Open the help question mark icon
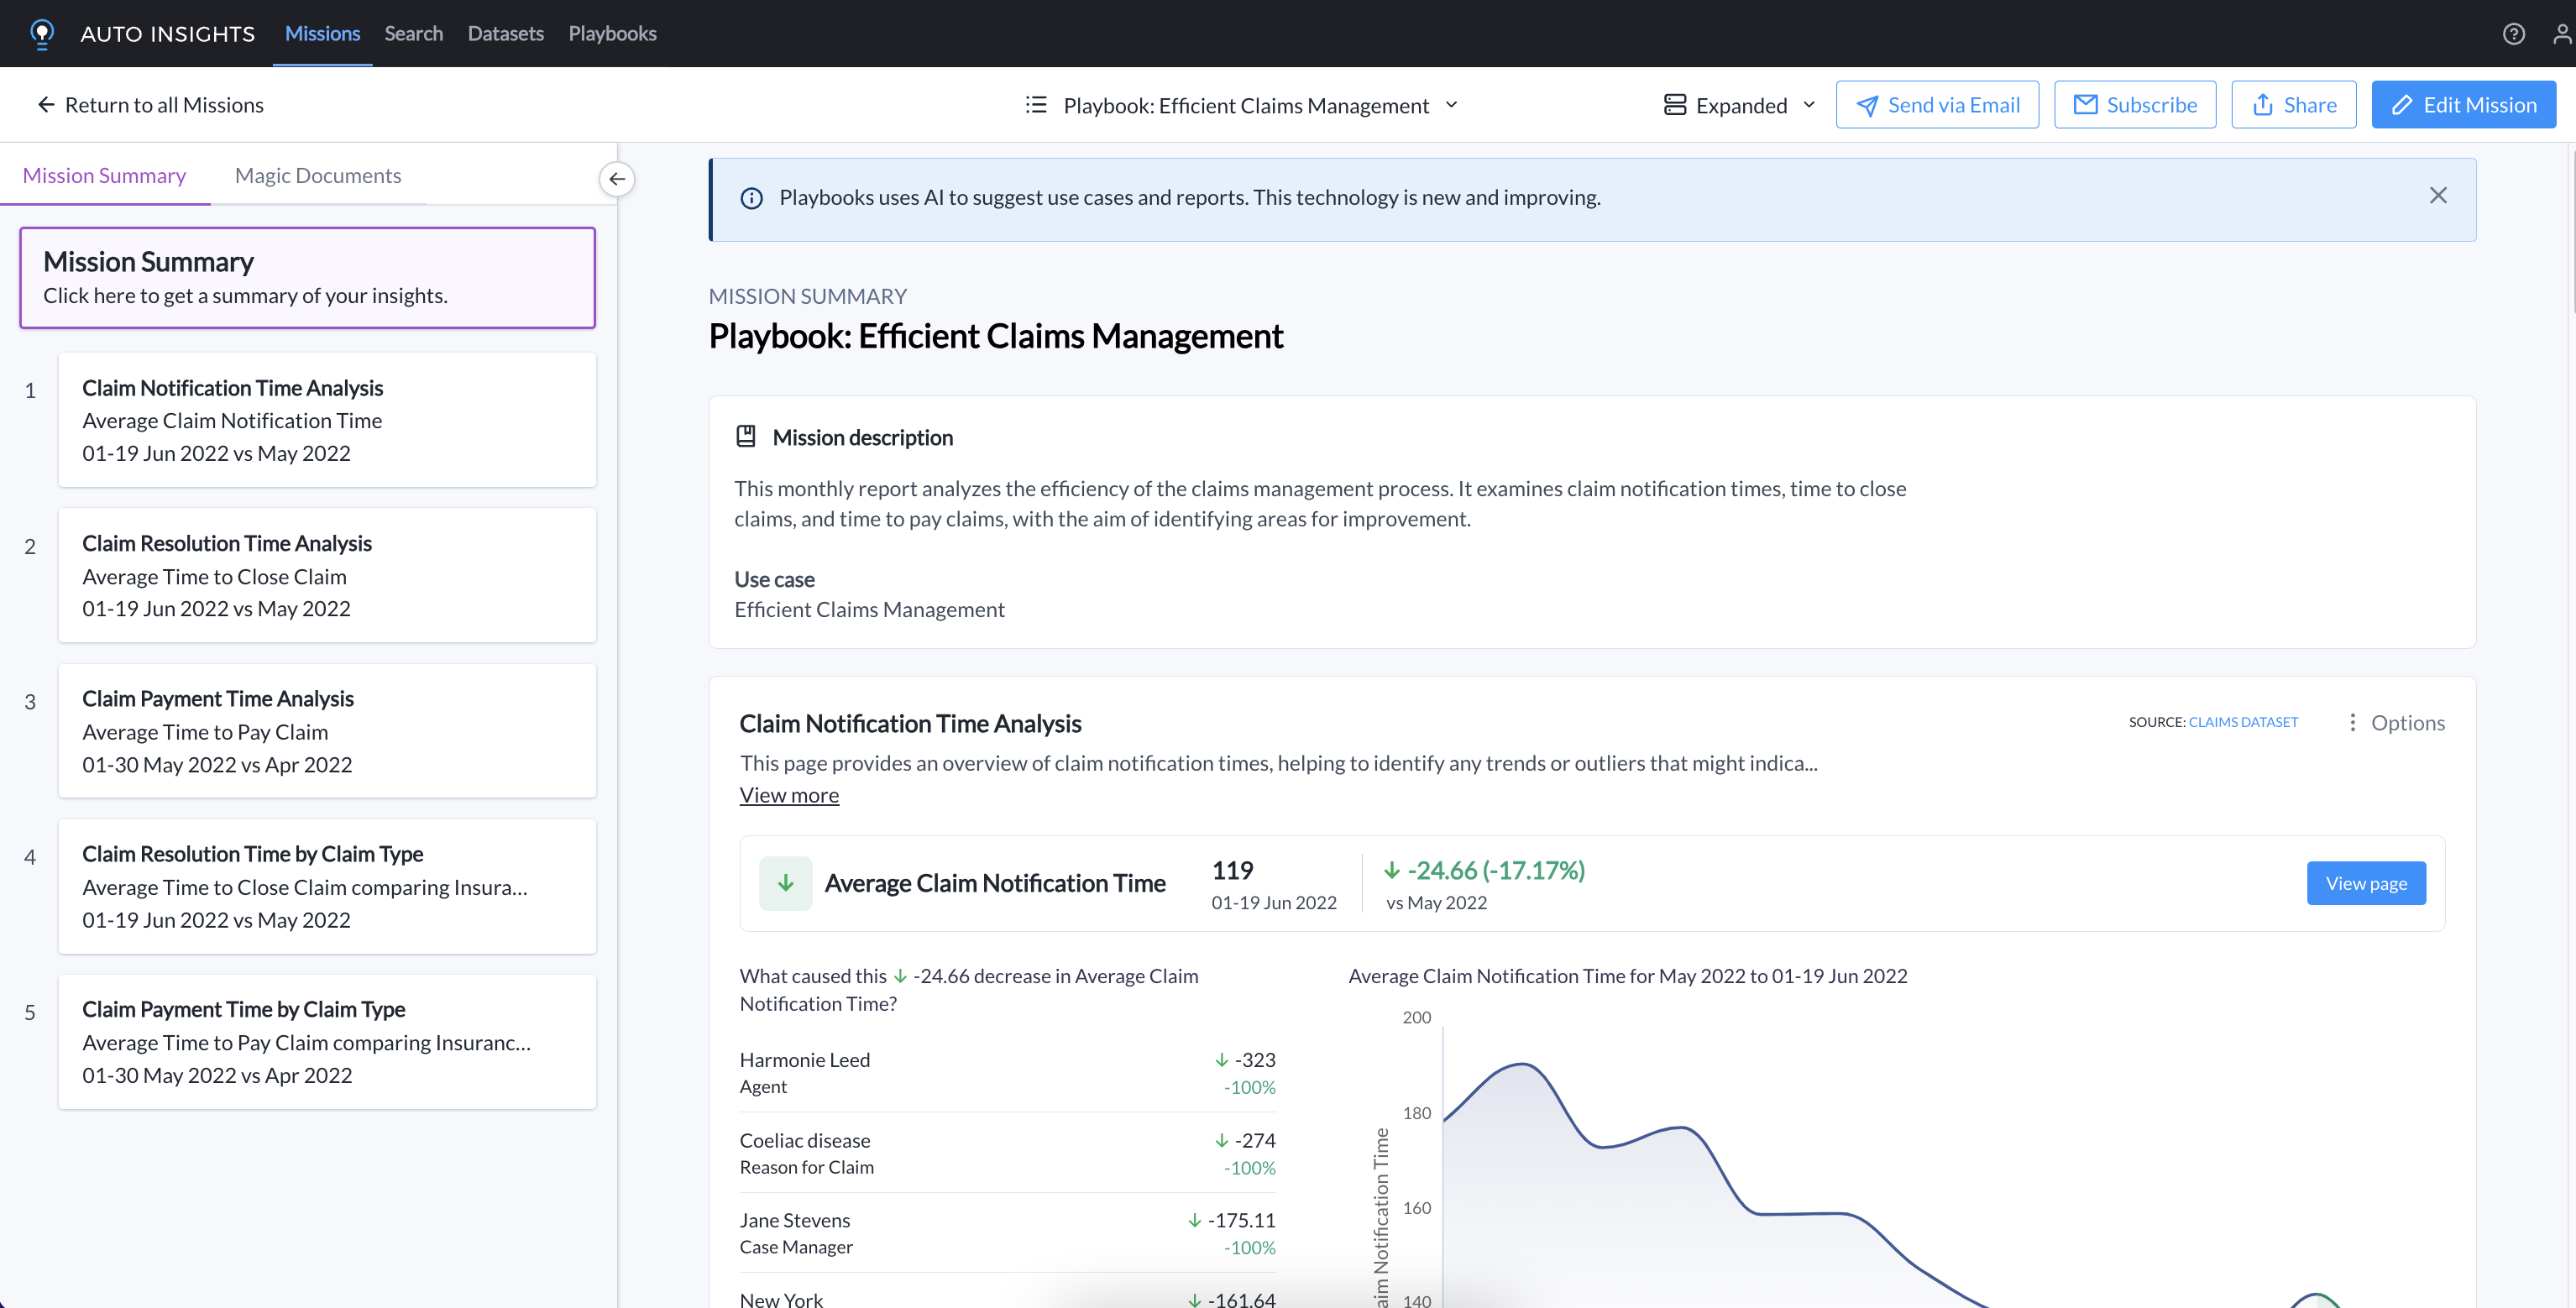2576x1308 pixels. pos(2513,34)
